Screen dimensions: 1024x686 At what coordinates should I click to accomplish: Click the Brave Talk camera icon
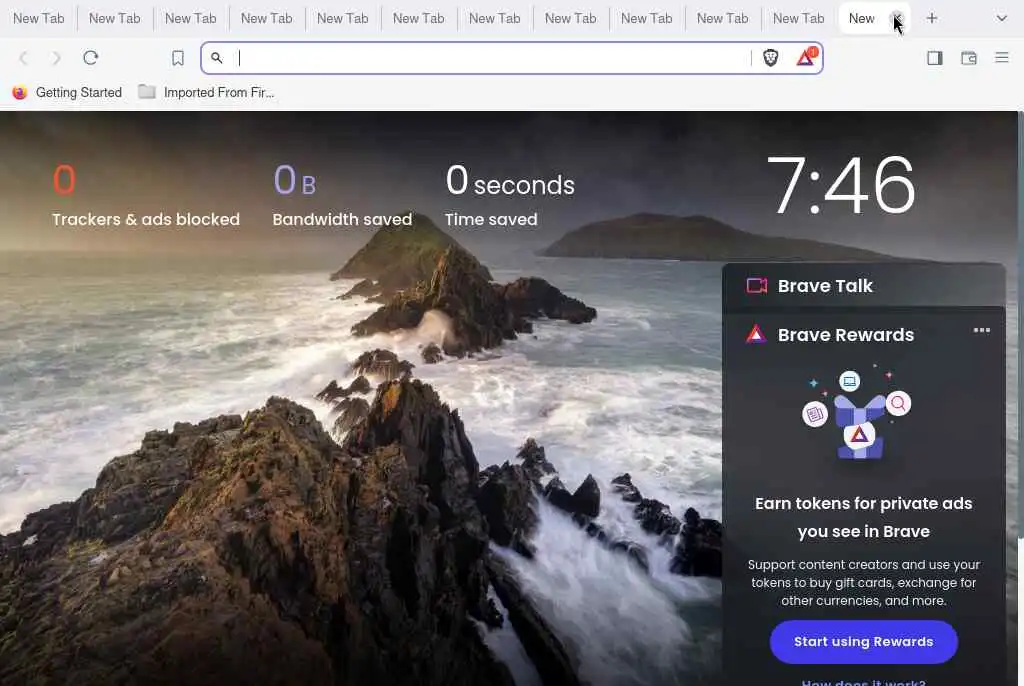click(x=756, y=286)
